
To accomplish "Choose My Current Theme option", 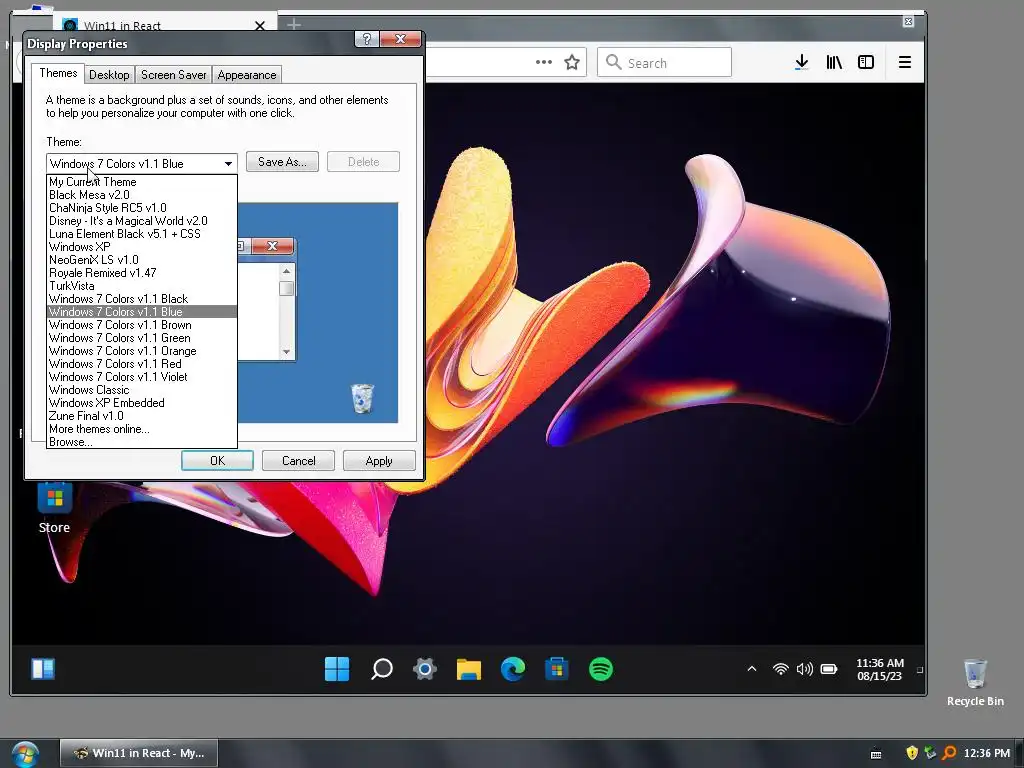I will tap(142, 182).
